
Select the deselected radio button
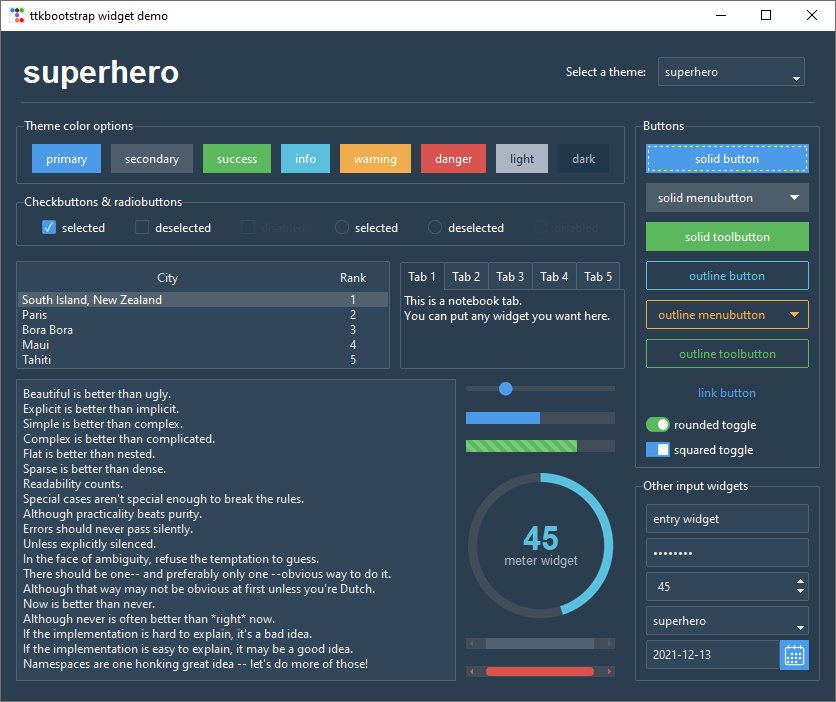tap(435, 227)
